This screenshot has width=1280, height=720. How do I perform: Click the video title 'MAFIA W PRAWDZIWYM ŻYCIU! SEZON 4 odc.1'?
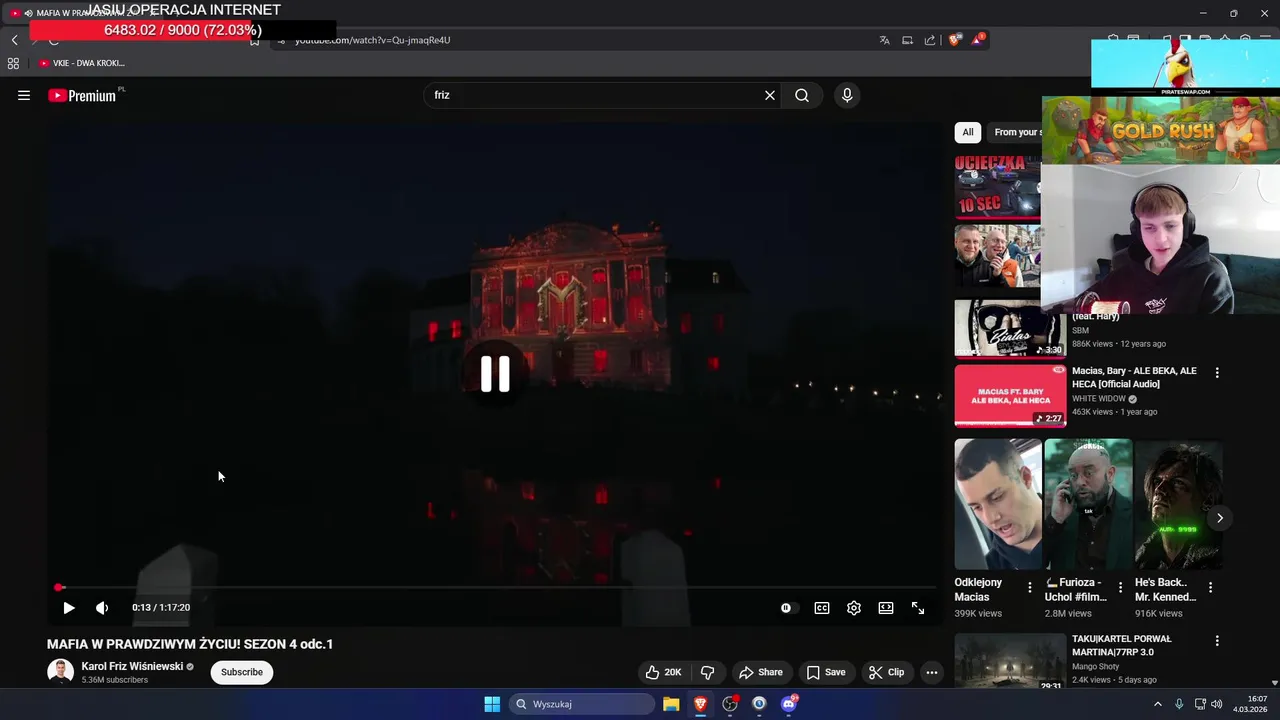[x=190, y=644]
